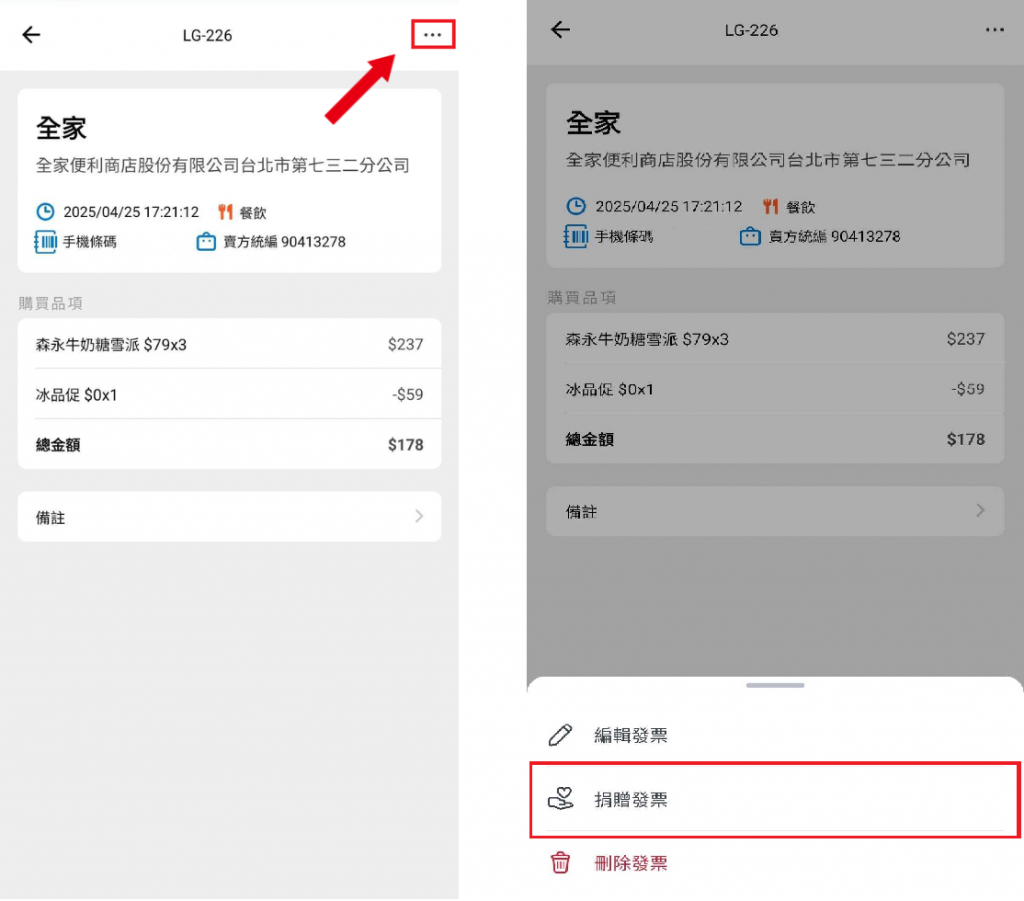Tap the dimmed 總金額 label
This screenshot has height=901, width=1024.
tap(590, 440)
